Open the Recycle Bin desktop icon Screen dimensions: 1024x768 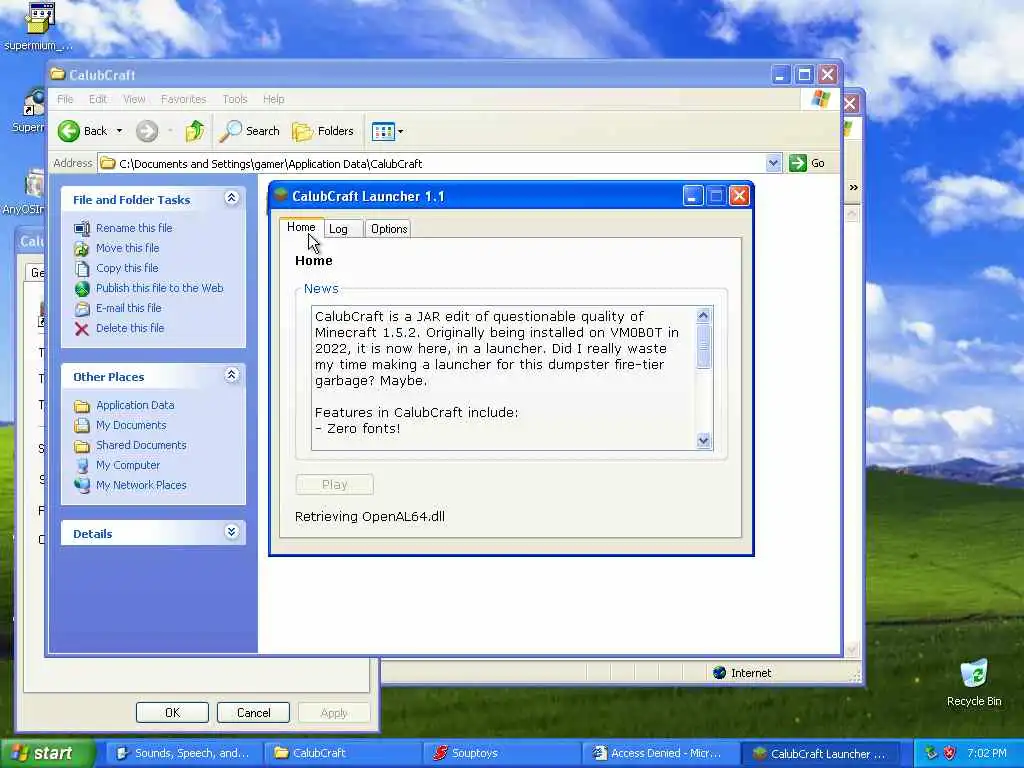[x=974, y=682]
